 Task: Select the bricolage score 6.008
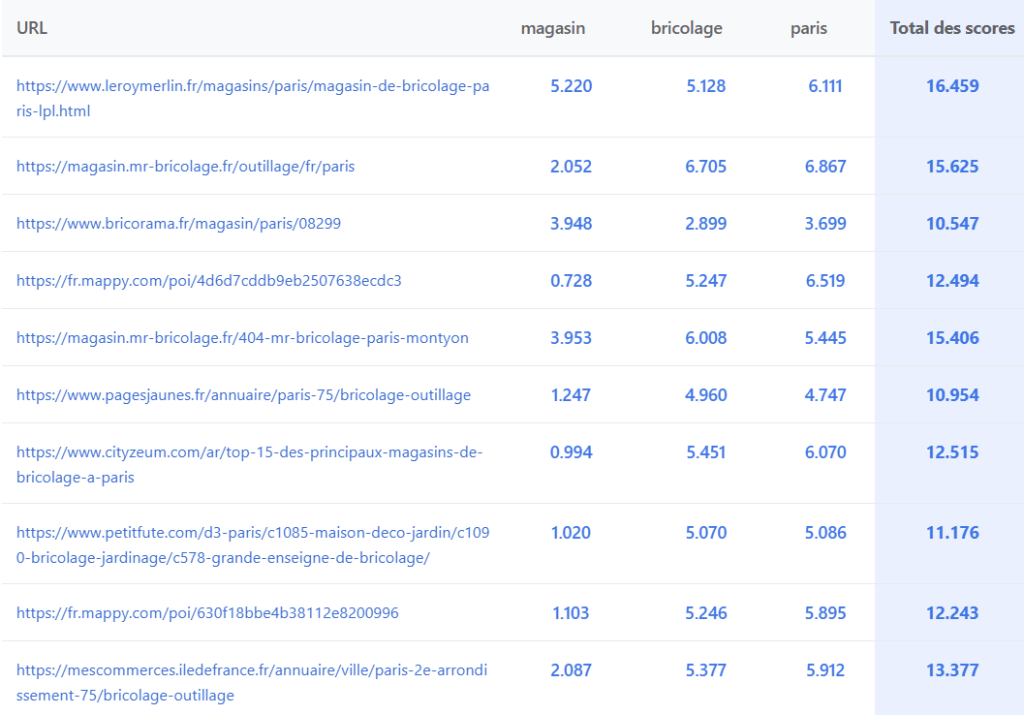(706, 338)
